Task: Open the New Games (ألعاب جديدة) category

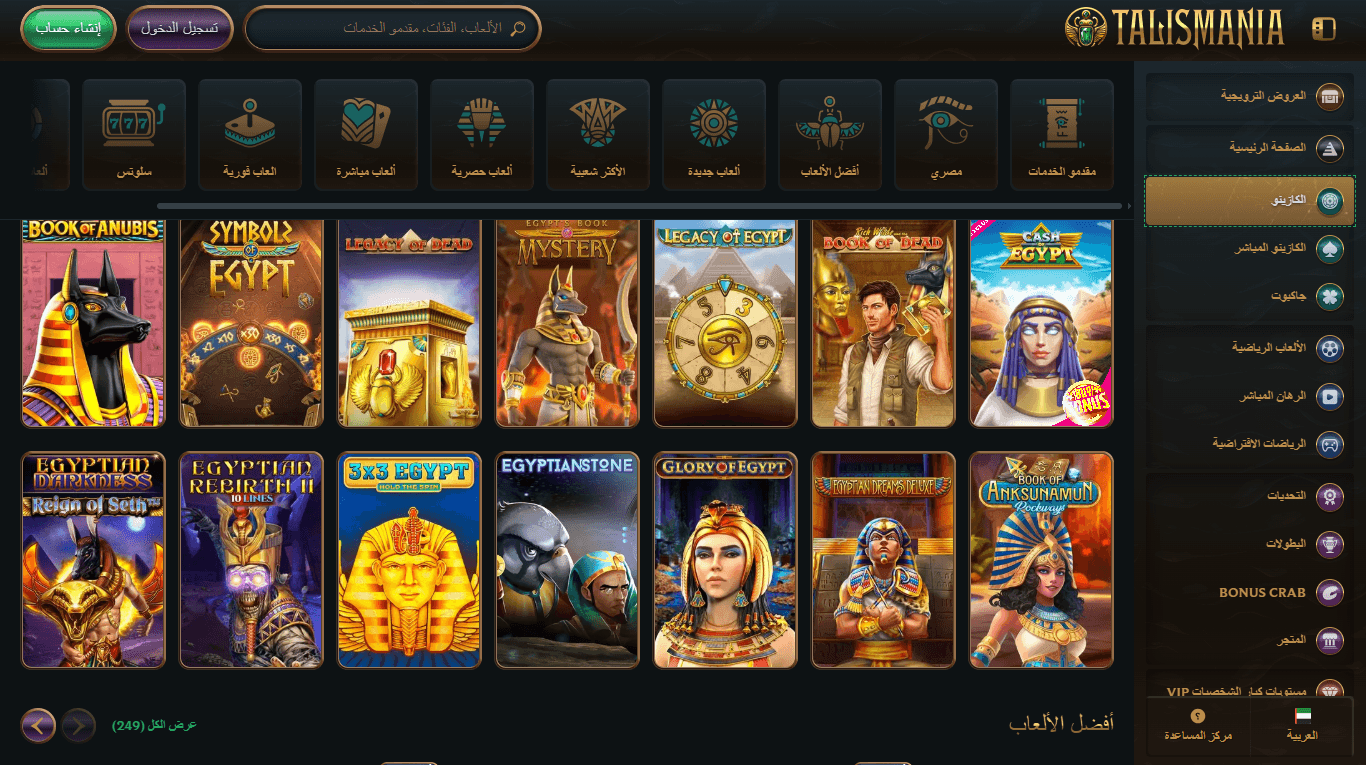Action: 714,135
